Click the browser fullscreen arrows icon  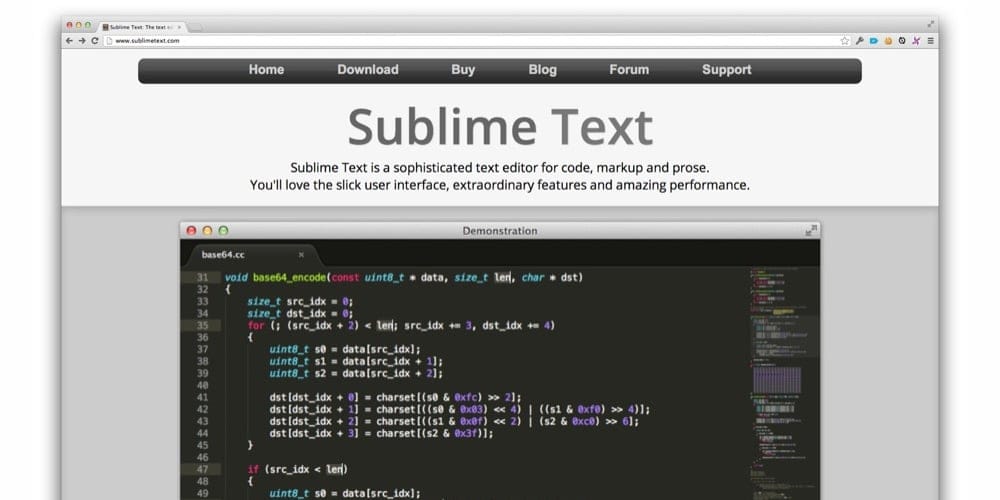click(x=930, y=24)
